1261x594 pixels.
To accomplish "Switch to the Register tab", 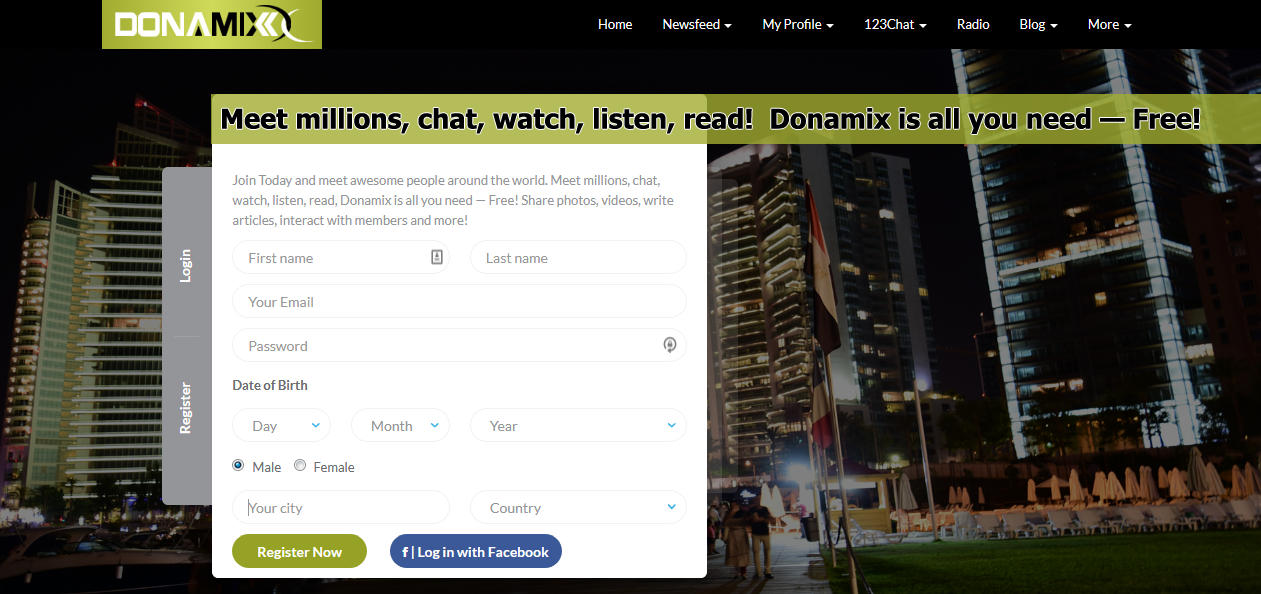I will [186, 408].
